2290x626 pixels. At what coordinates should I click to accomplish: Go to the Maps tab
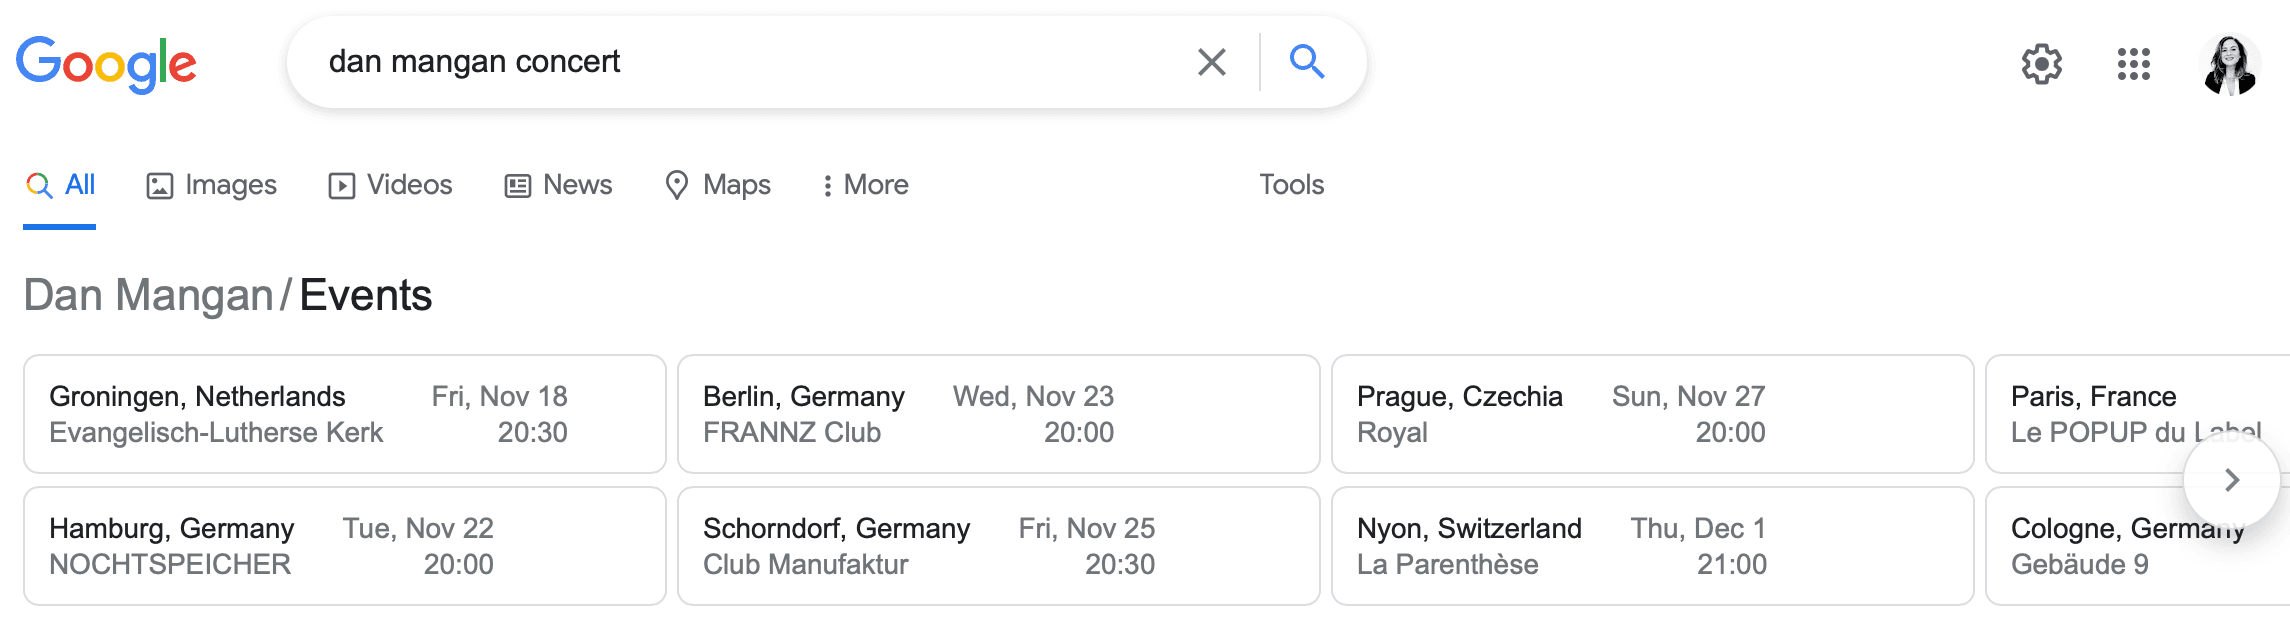point(718,185)
